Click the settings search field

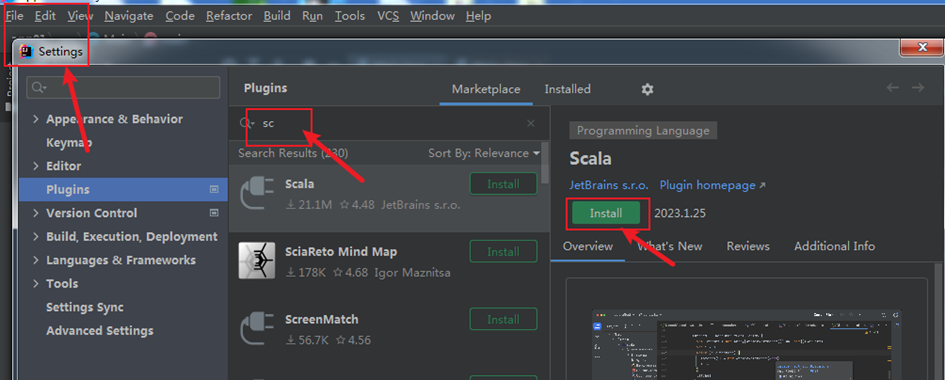tap(123, 88)
